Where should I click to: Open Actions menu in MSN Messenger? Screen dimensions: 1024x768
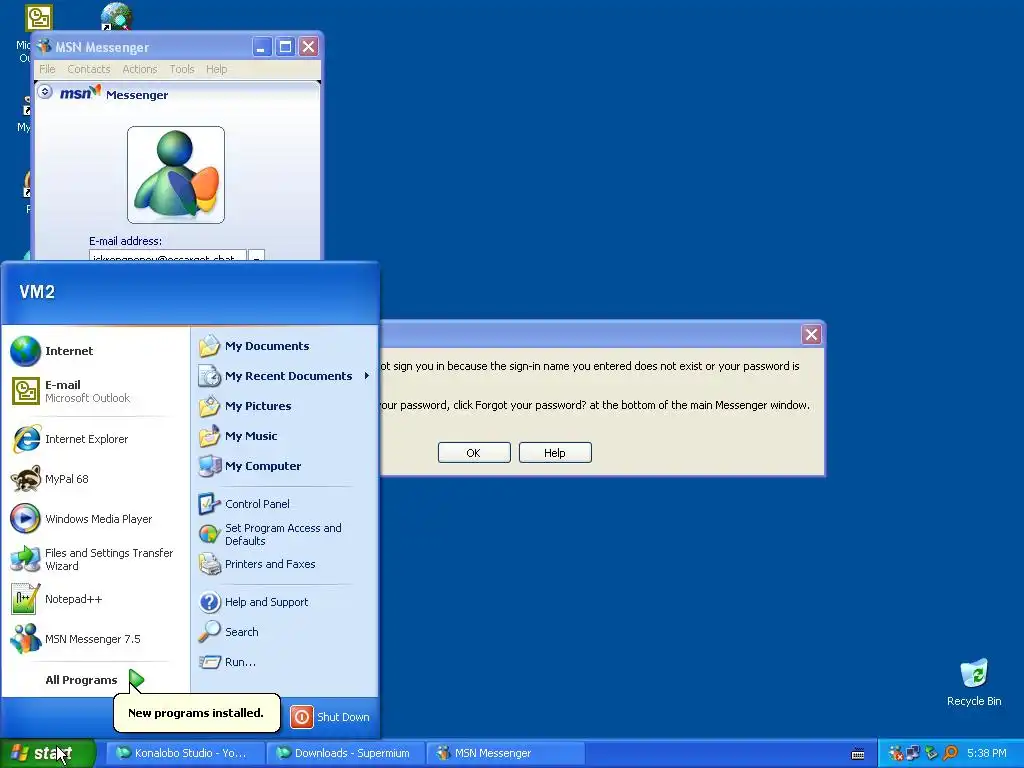click(140, 69)
